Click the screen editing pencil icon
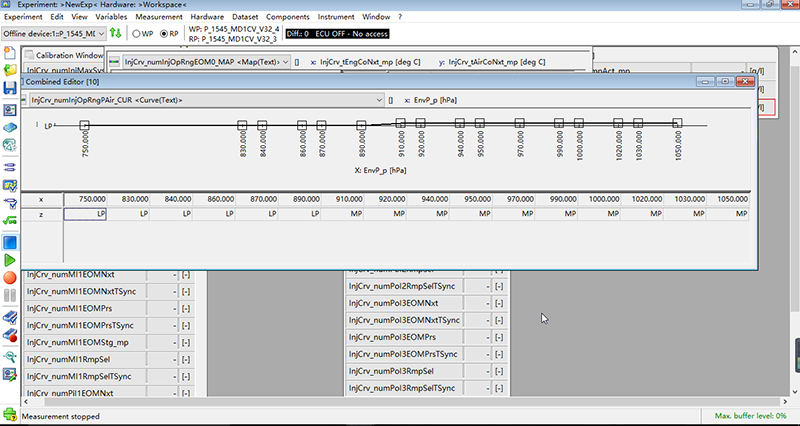The width and height of the screenshot is (800, 426). 10,374
